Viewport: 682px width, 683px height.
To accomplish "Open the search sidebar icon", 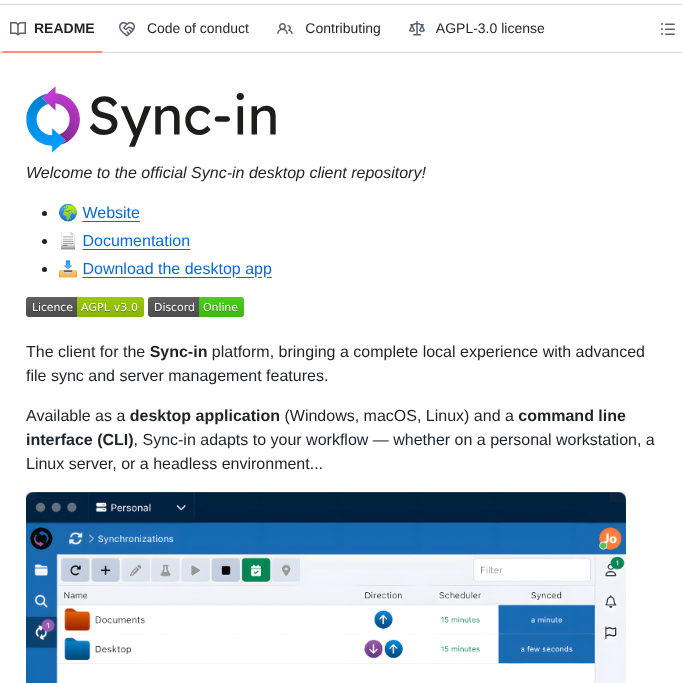I will pos(41,601).
